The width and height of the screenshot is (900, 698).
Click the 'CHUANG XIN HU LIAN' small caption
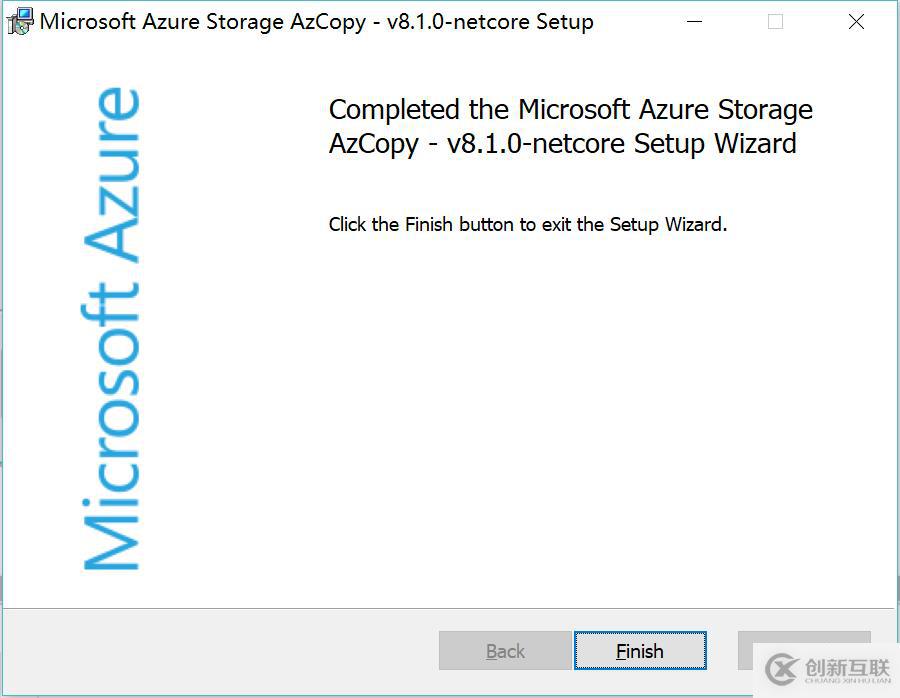pyautogui.click(x=848, y=681)
